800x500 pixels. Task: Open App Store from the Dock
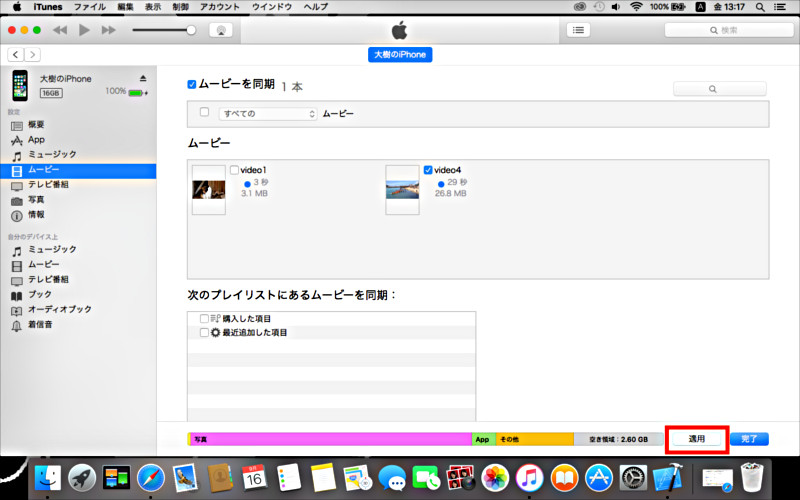click(x=598, y=479)
